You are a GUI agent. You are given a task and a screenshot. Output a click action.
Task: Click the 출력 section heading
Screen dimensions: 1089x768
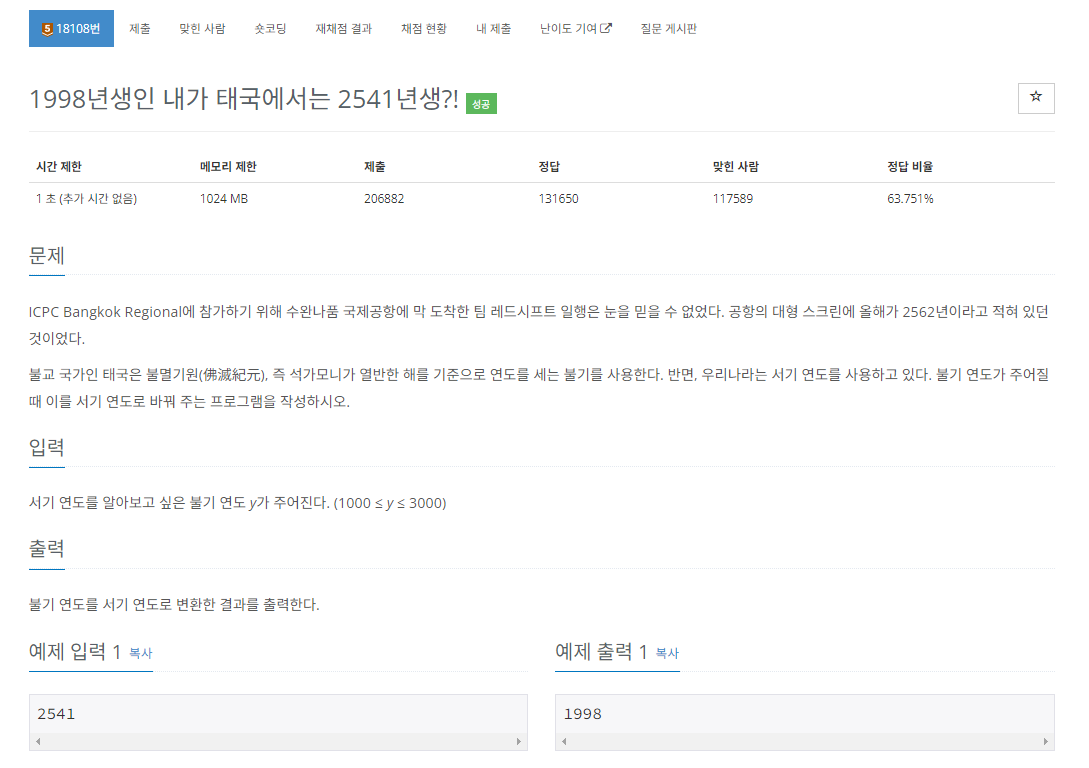(47, 549)
